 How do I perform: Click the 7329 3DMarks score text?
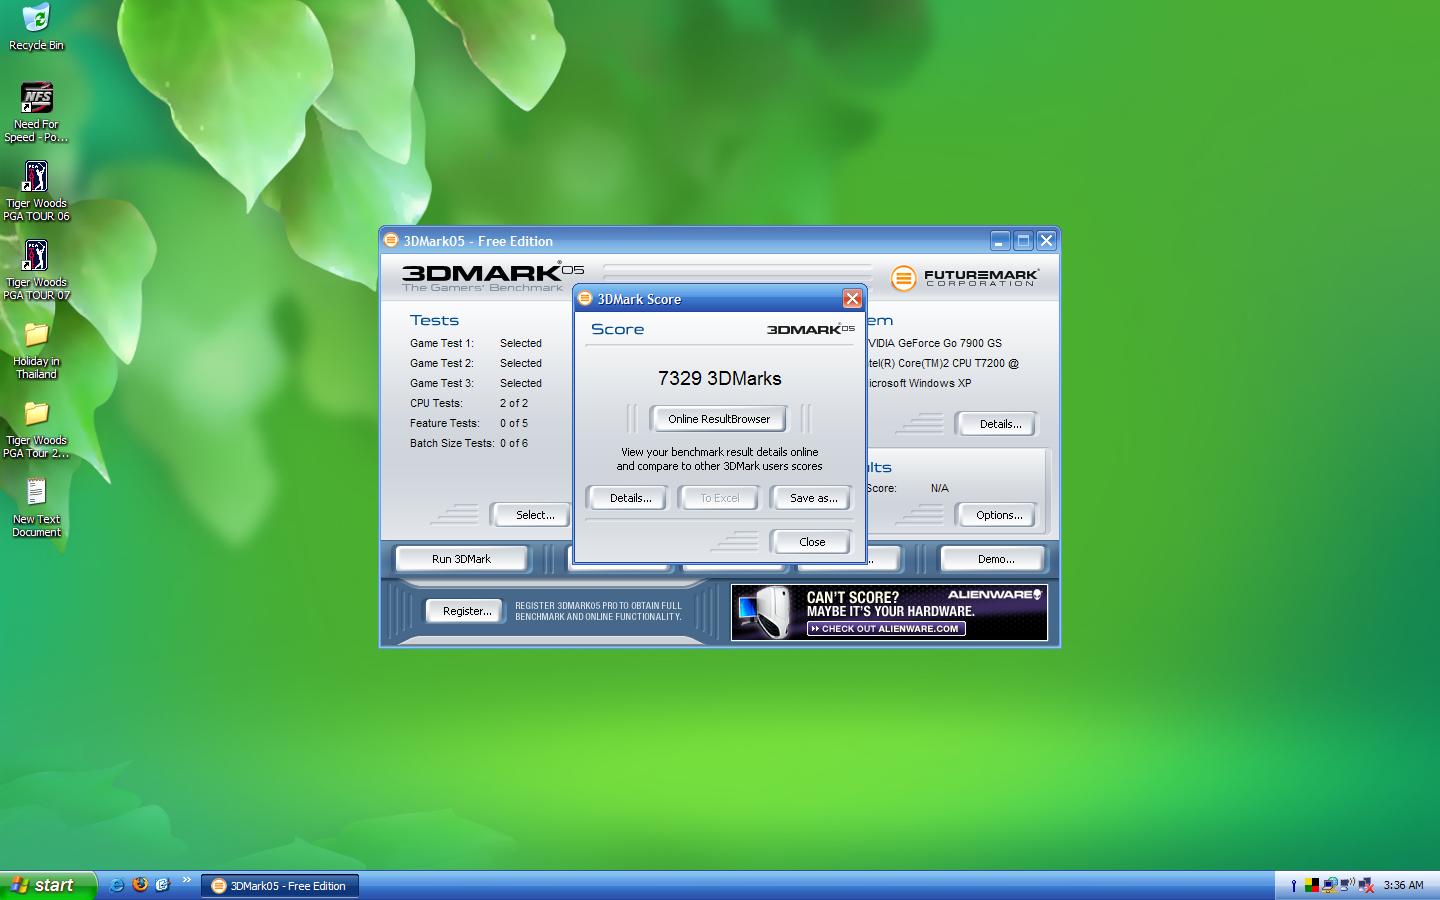pos(719,378)
